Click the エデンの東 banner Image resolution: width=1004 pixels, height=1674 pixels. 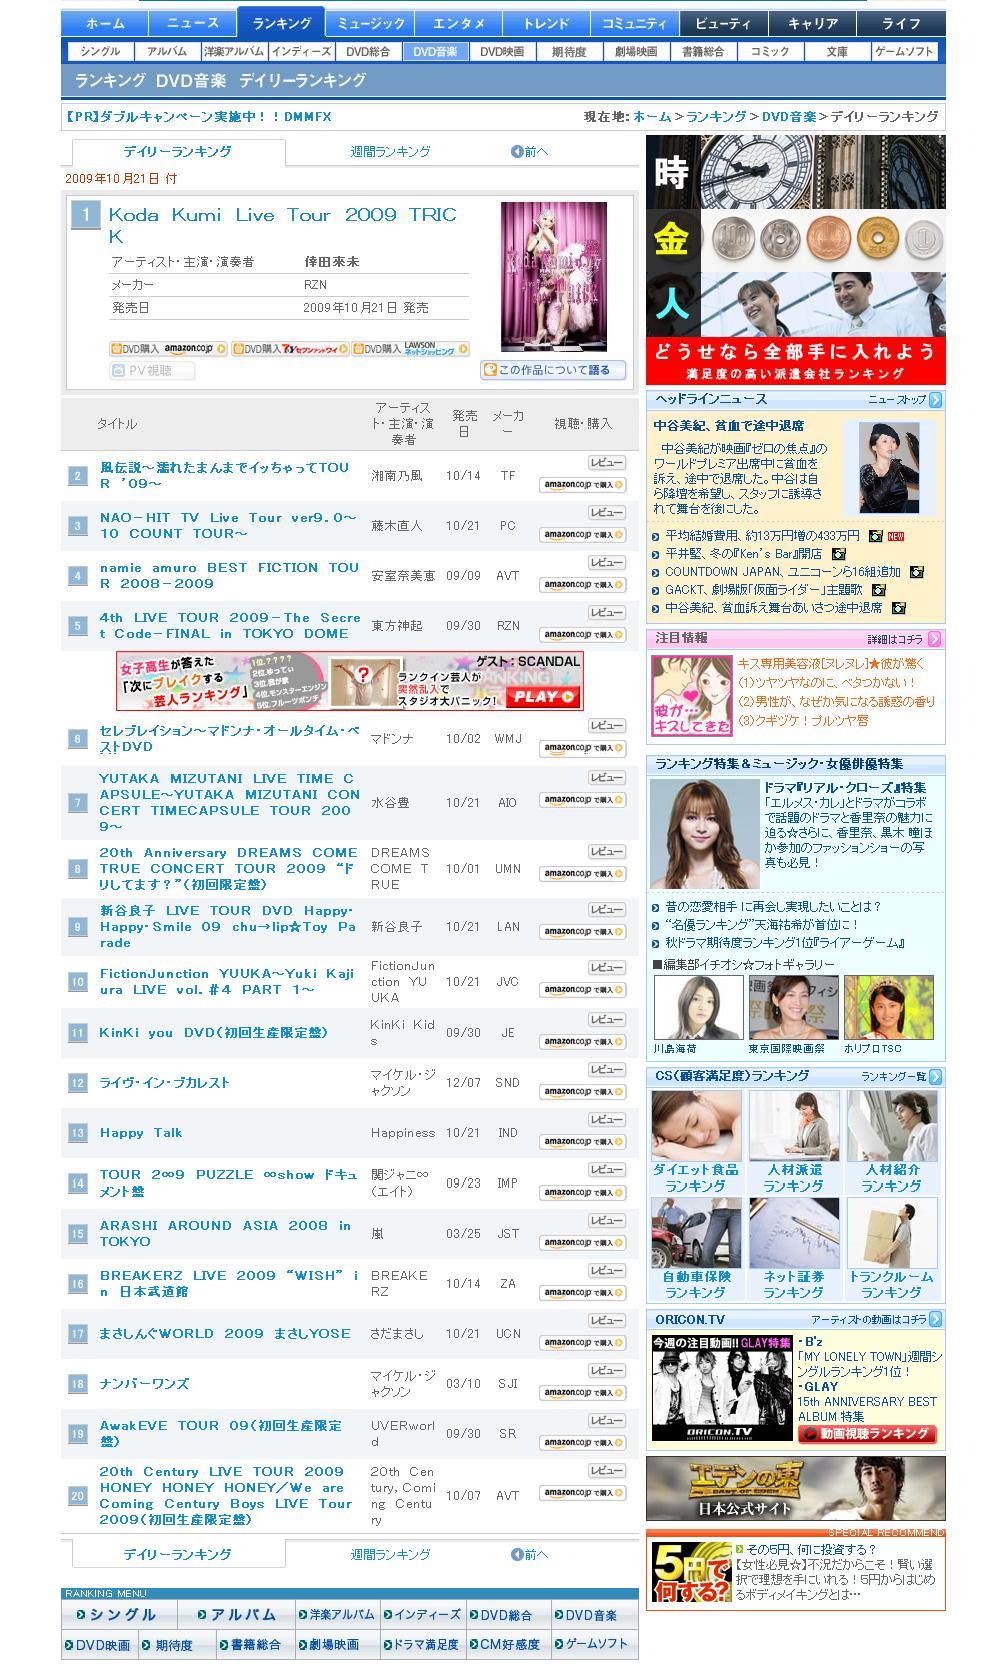[x=795, y=1489]
